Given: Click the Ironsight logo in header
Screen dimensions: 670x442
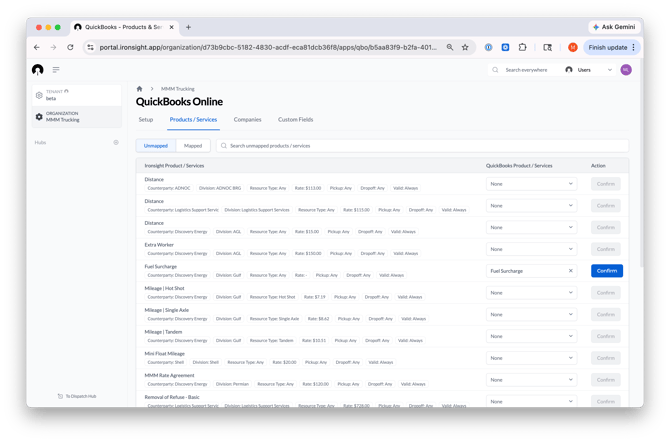Looking at the screenshot, I should (x=38, y=70).
